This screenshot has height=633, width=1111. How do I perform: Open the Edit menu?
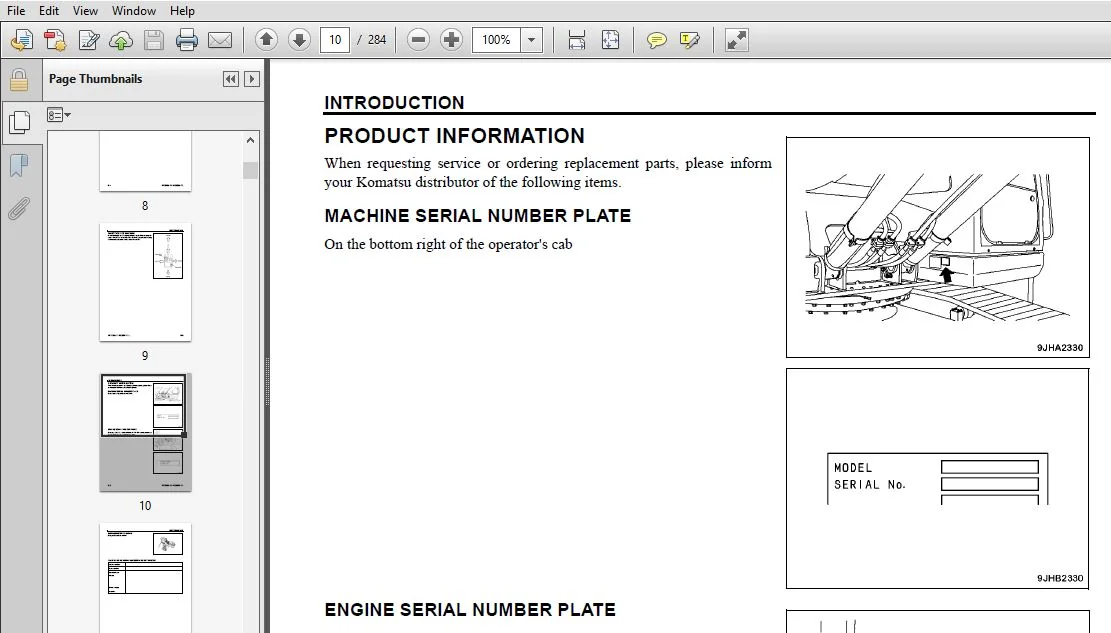(48, 11)
